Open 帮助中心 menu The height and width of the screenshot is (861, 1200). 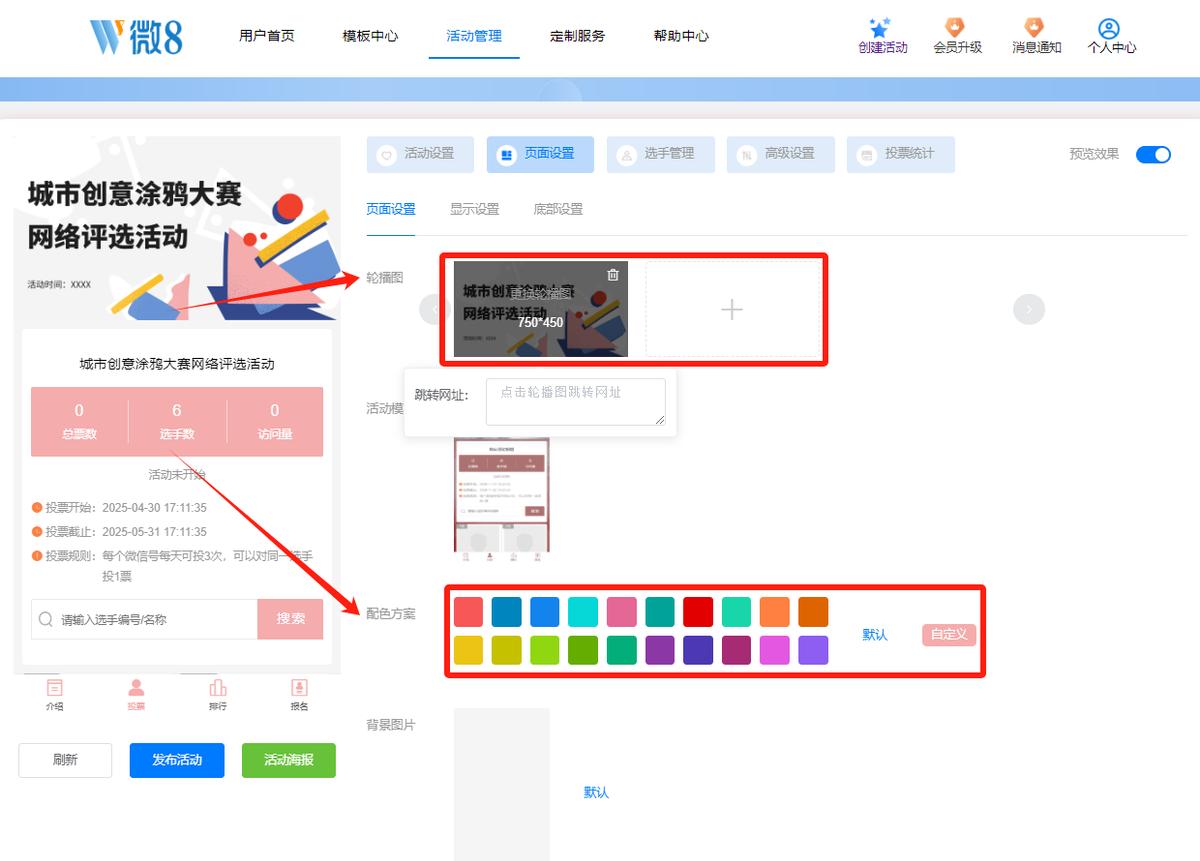point(681,36)
